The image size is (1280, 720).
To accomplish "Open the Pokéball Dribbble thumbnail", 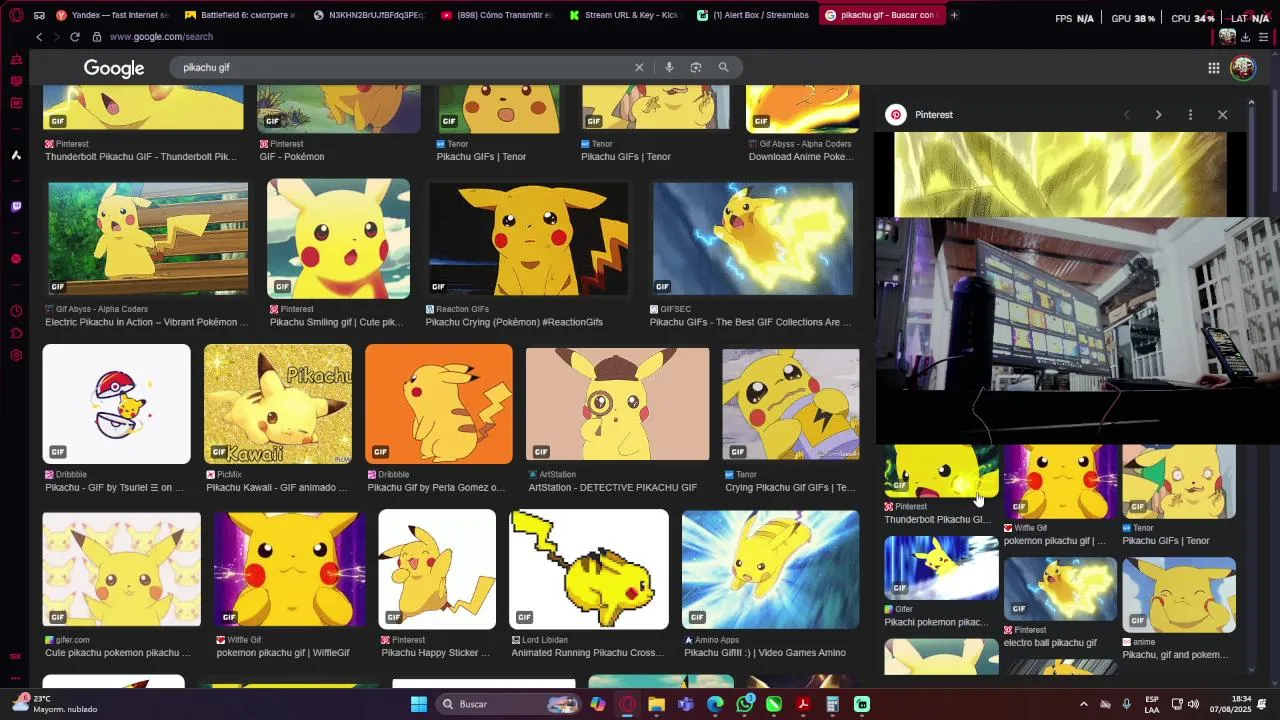I will pyautogui.click(x=116, y=403).
